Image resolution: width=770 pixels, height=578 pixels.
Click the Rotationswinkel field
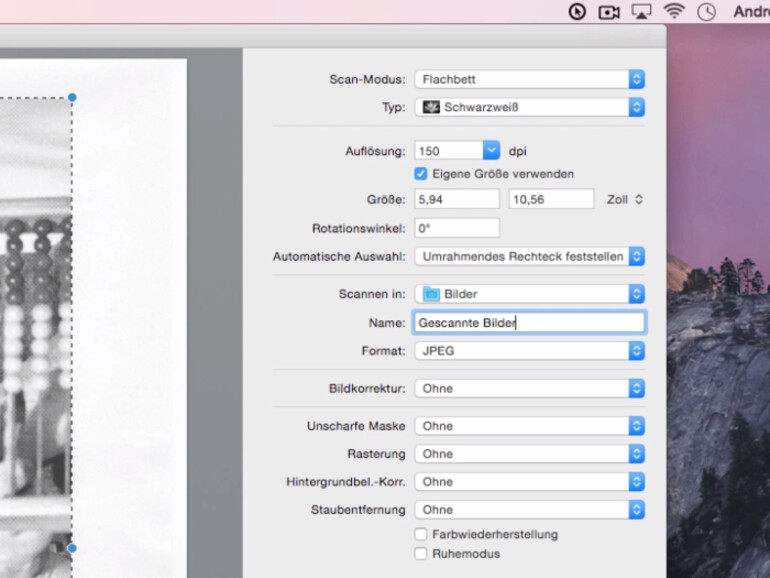(457, 228)
